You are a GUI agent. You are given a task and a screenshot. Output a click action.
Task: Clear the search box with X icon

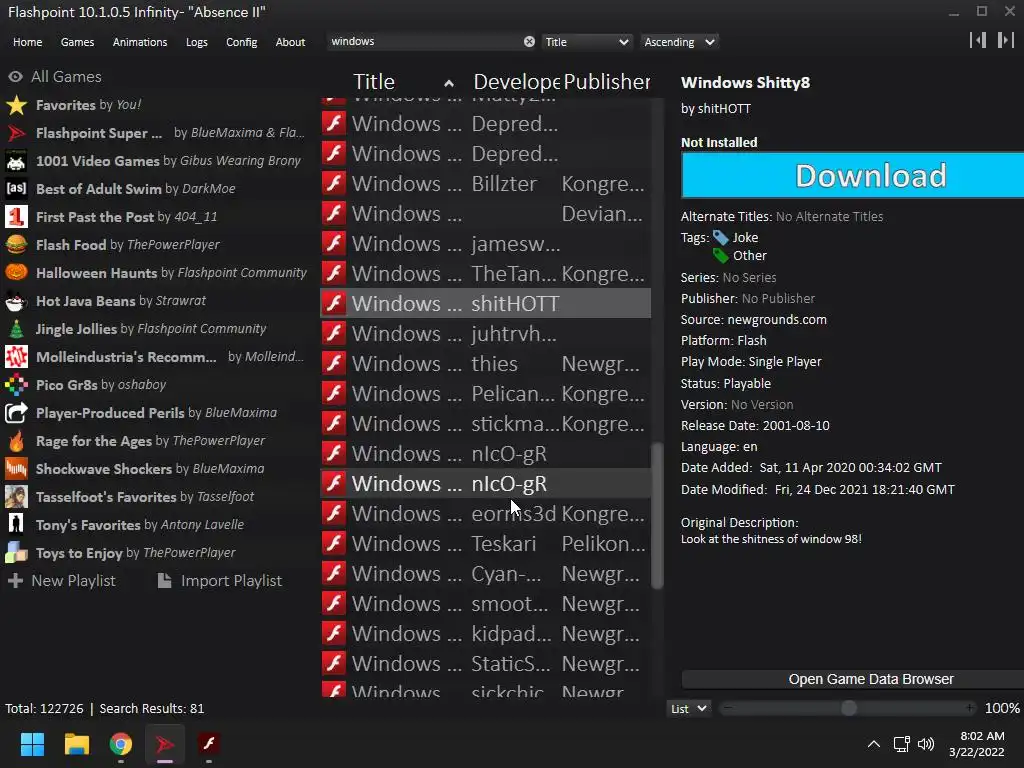[x=529, y=41]
